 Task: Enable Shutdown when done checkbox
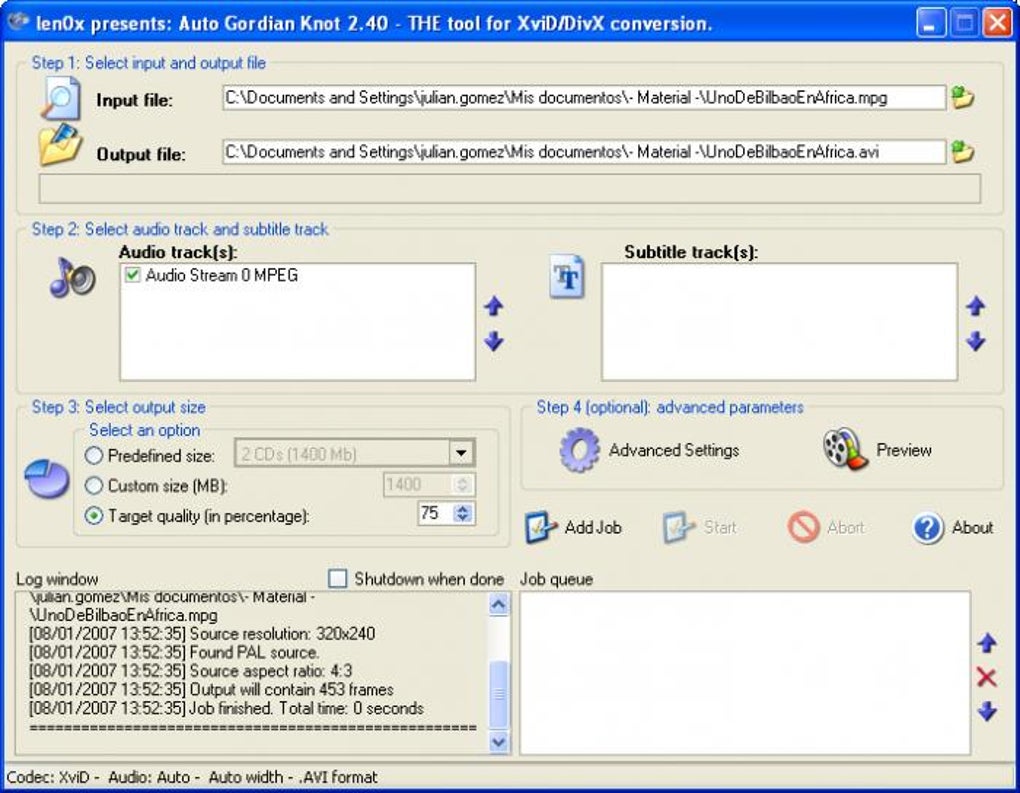click(338, 578)
